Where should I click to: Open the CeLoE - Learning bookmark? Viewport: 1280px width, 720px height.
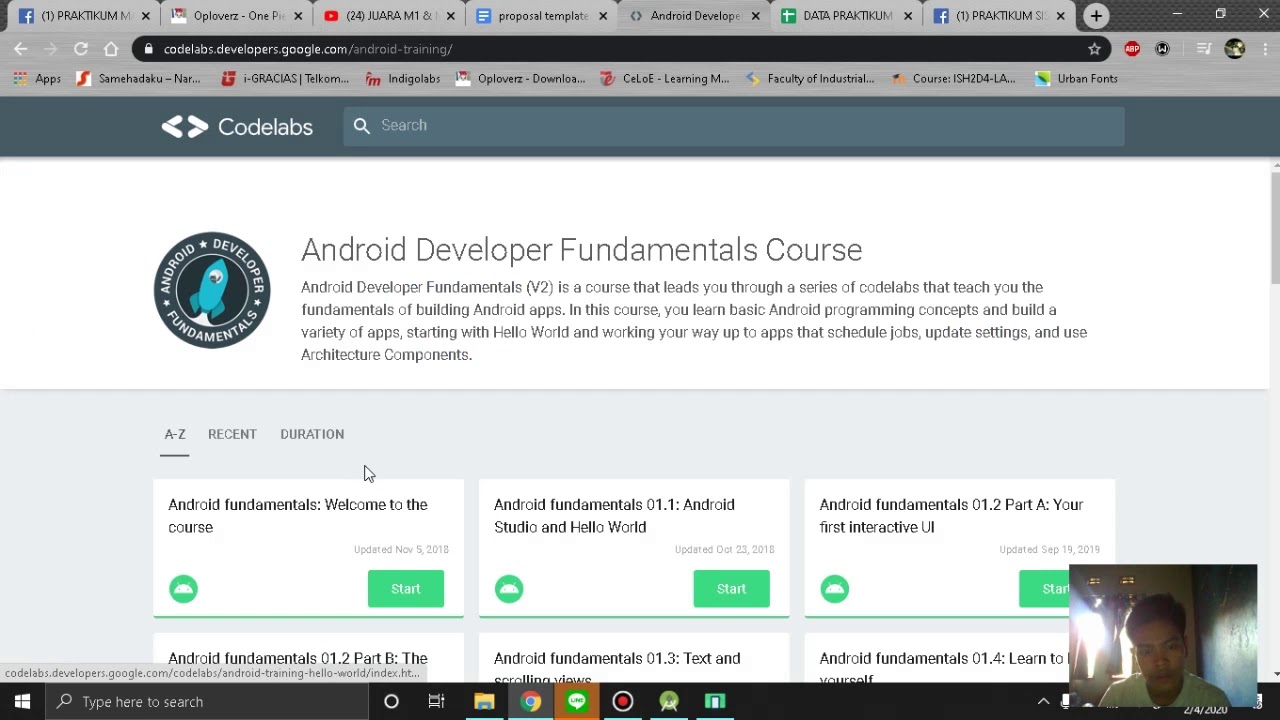(665, 78)
